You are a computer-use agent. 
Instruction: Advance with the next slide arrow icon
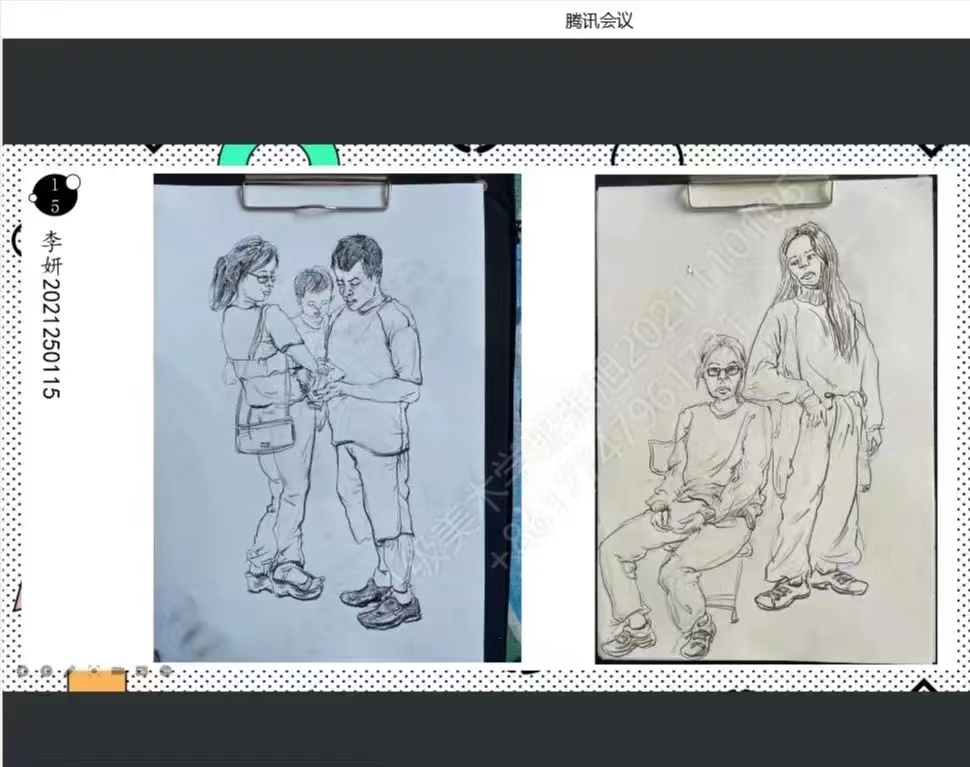pyautogui.click(x=46, y=671)
